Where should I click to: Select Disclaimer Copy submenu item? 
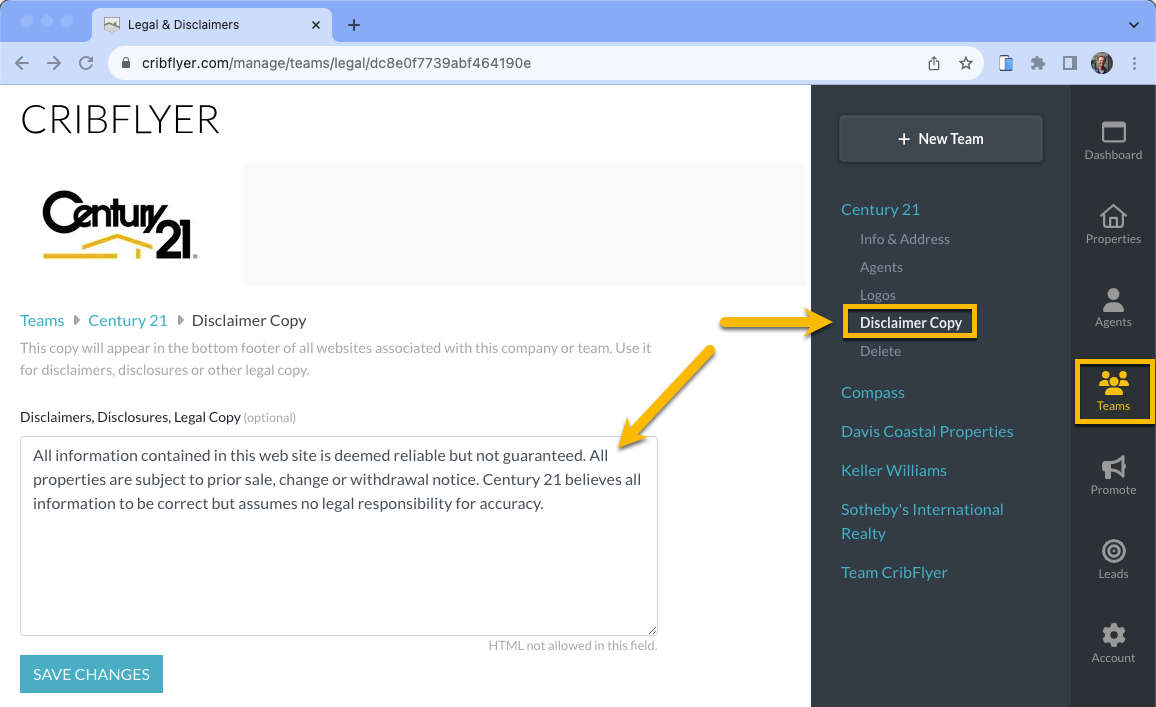[x=910, y=322]
